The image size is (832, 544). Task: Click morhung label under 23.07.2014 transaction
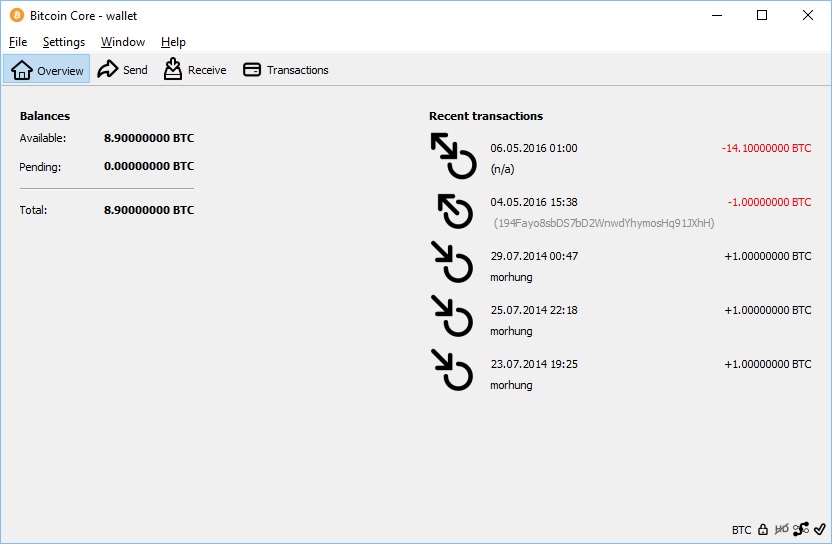pyautogui.click(x=511, y=385)
